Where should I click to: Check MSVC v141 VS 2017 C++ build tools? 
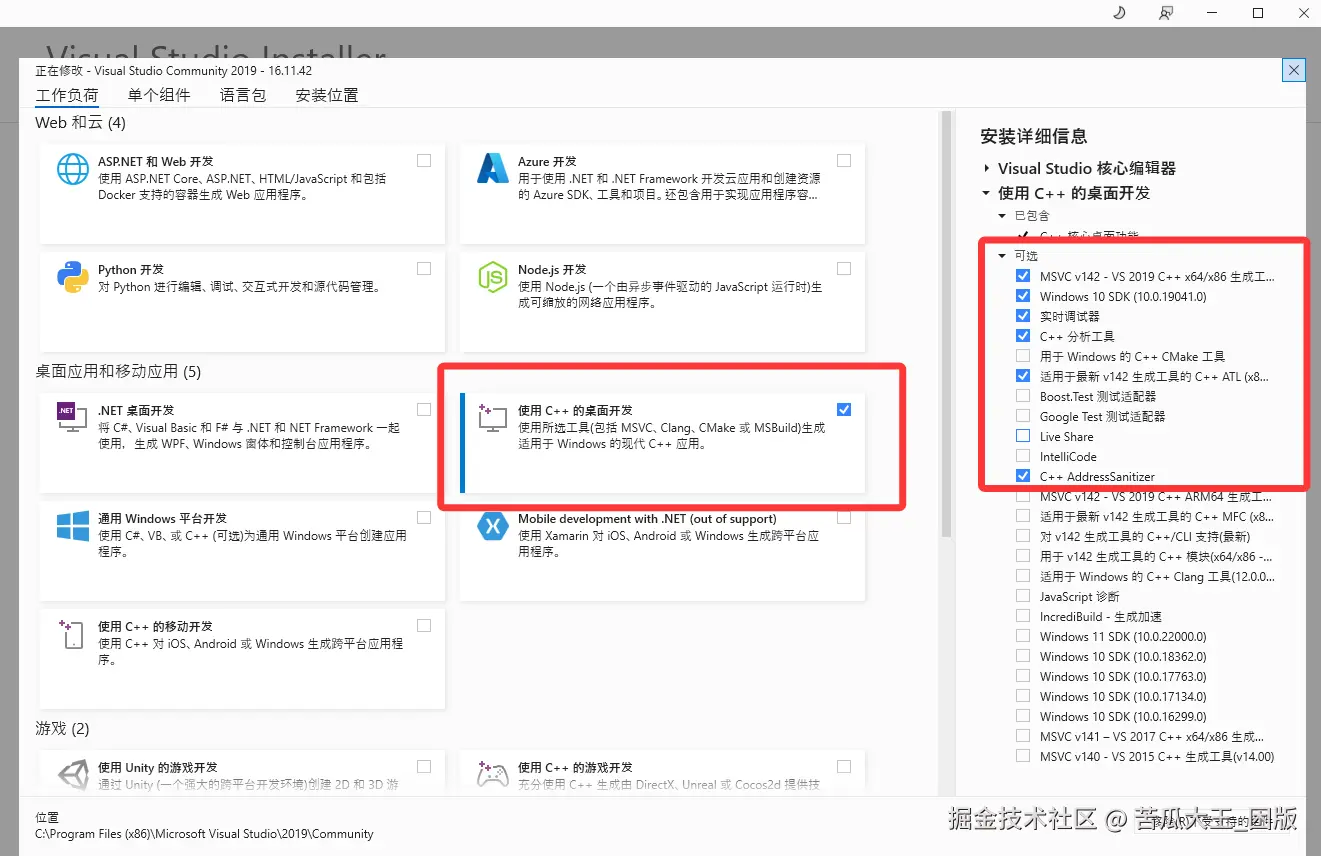[1023, 736]
